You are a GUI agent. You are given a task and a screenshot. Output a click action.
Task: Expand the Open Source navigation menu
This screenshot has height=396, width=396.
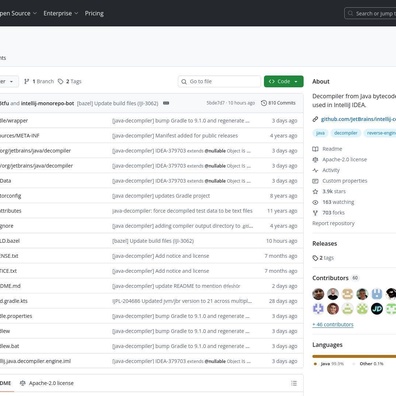18,13
